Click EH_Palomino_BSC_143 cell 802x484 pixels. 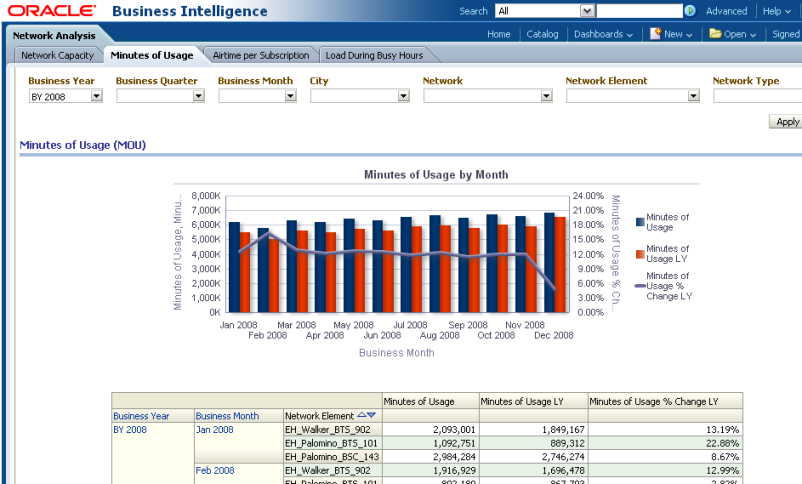click(331, 457)
